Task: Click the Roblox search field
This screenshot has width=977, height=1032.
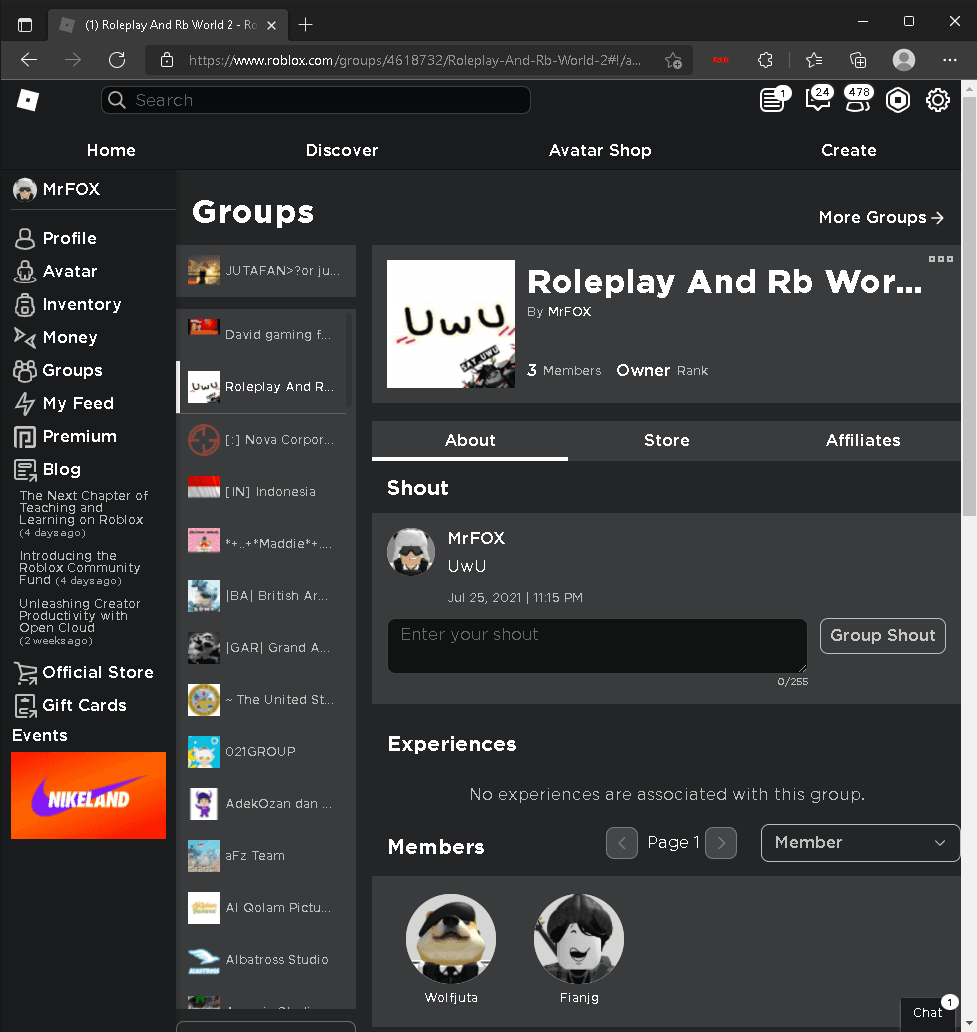Action: pyautogui.click(x=316, y=100)
